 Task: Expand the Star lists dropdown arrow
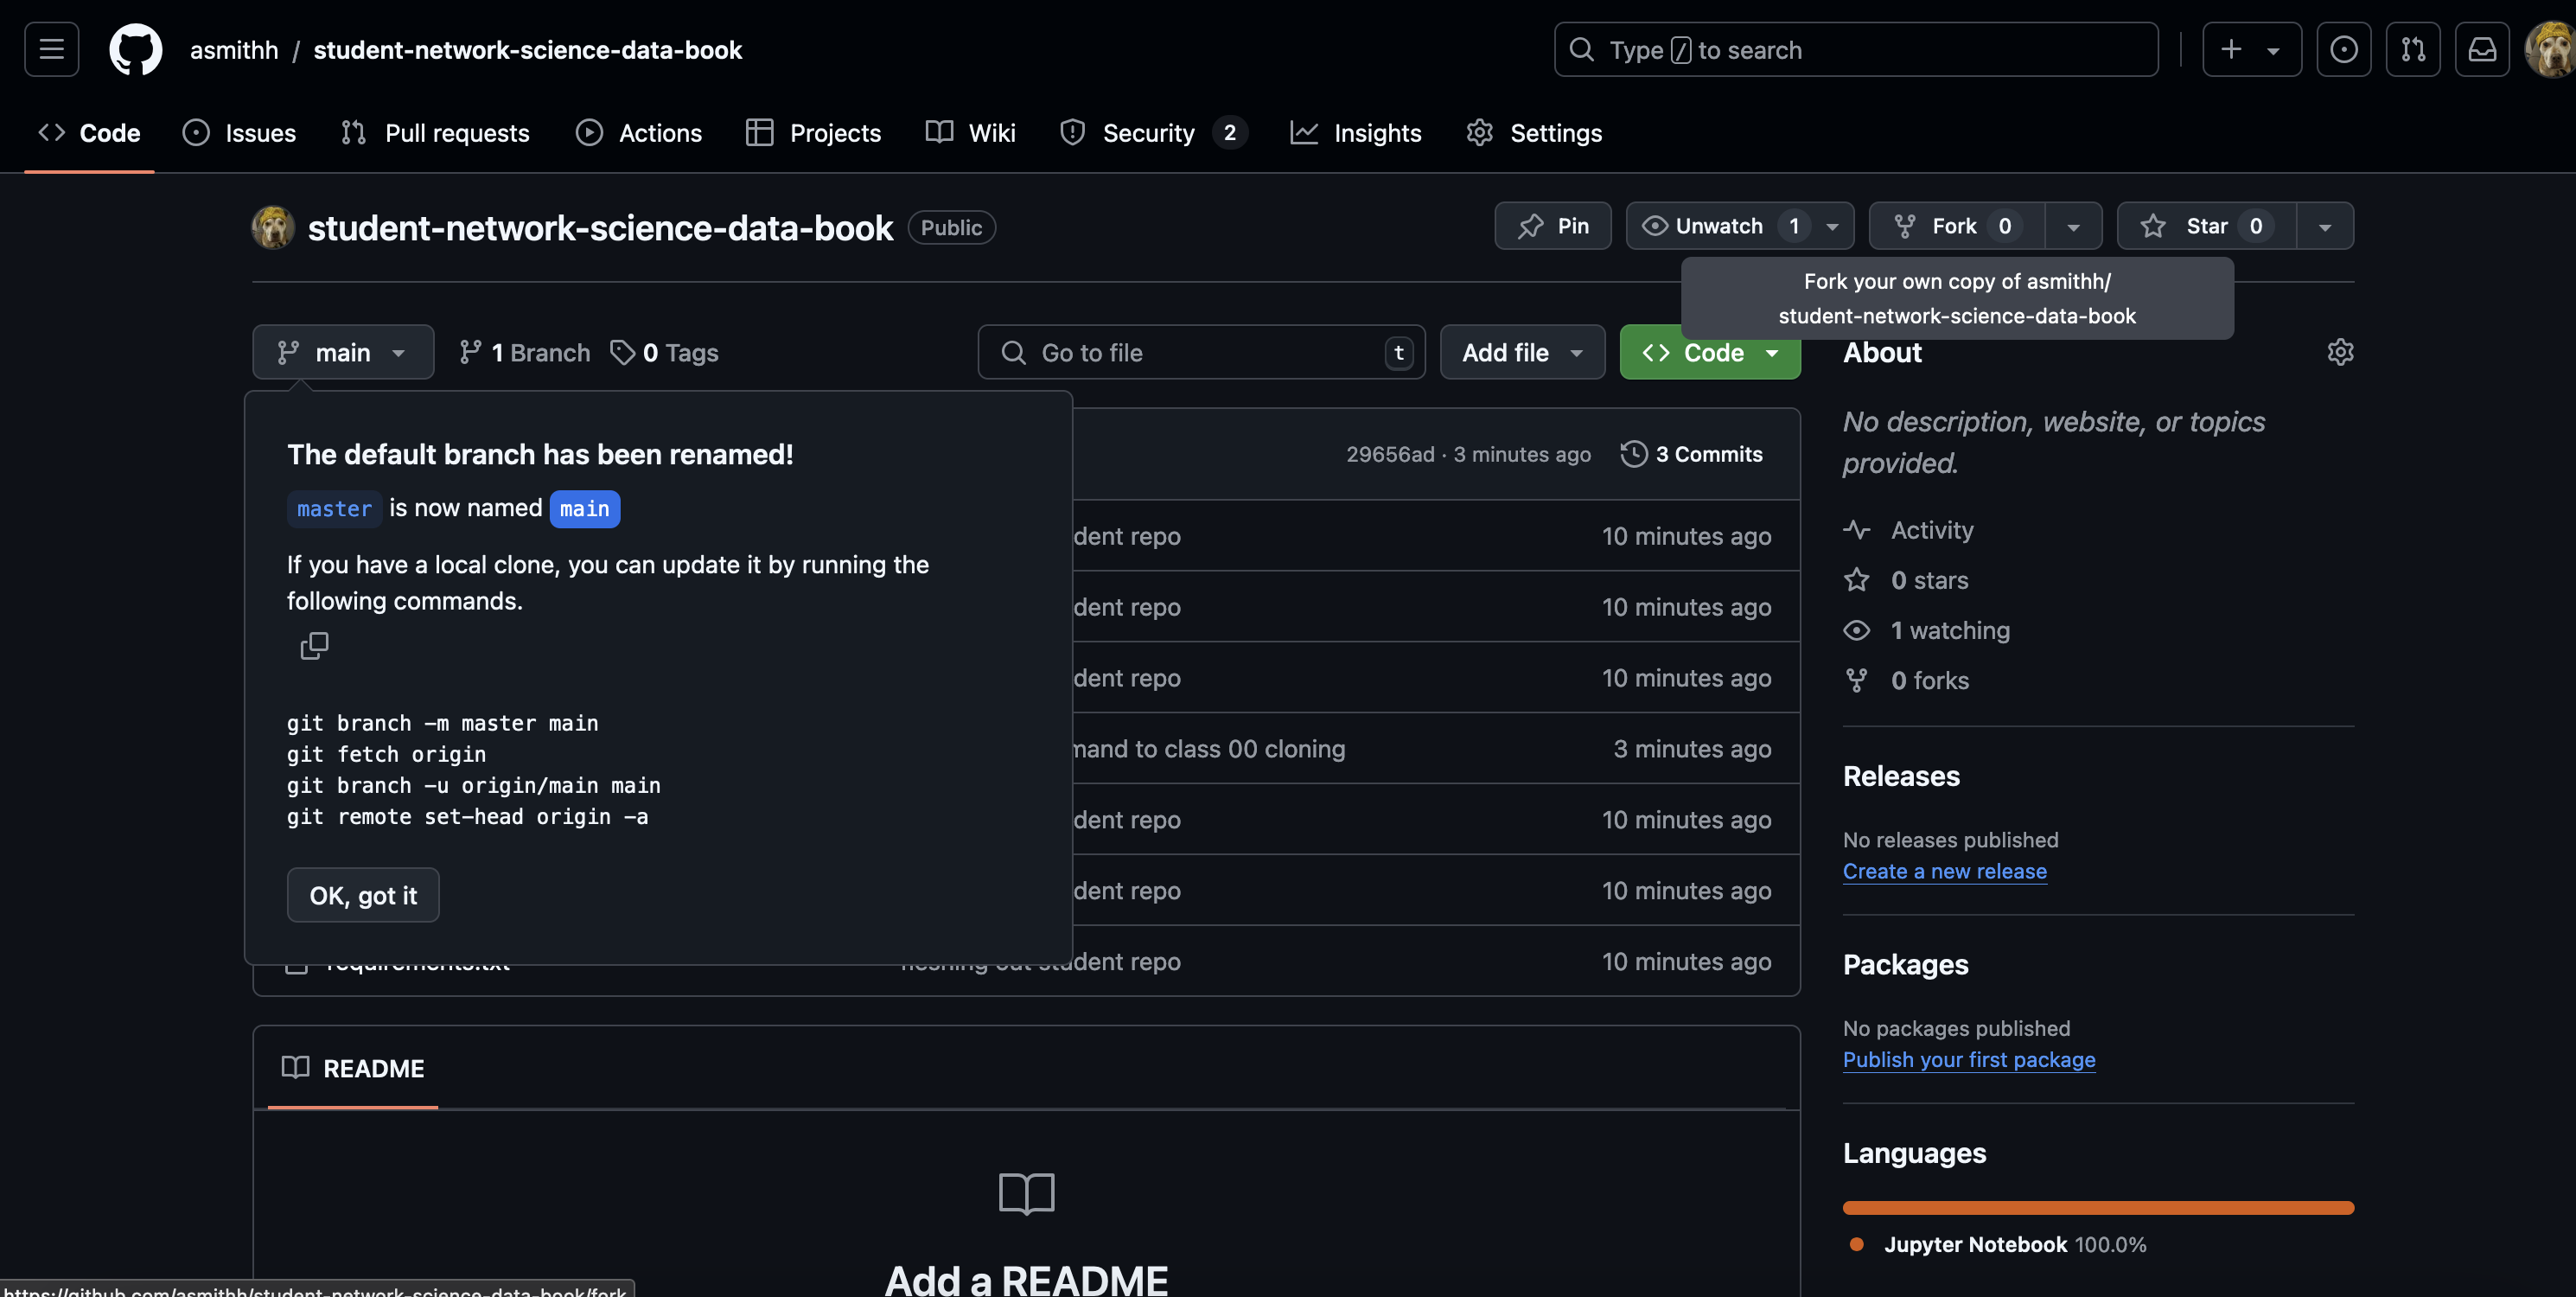tap(2324, 226)
